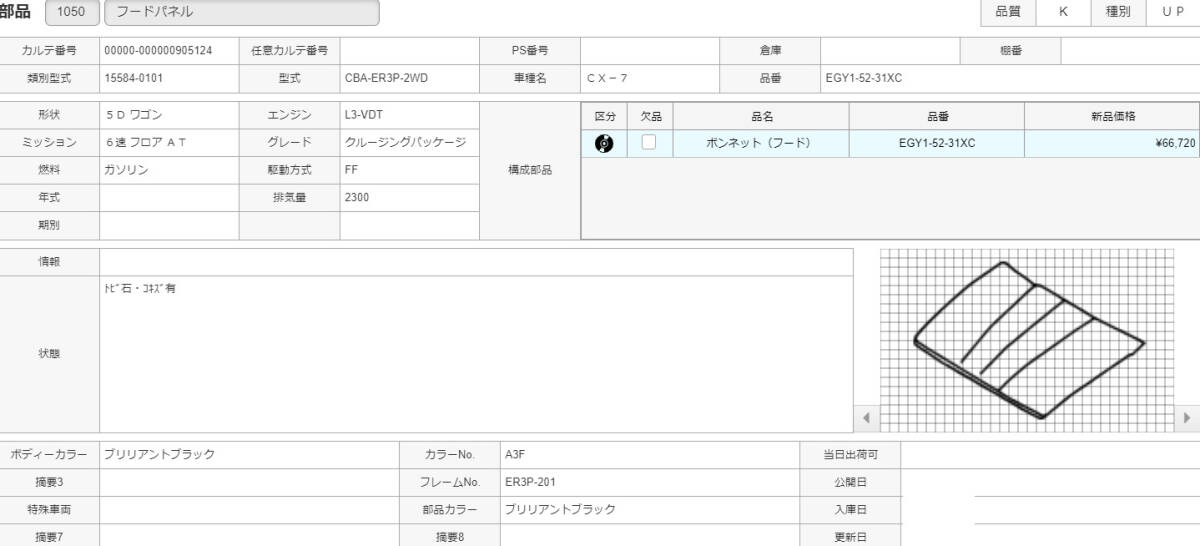This screenshot has height=546, width=1200.
Task: Click the disc icon in the 区分 column
Action: click(604, 143)
